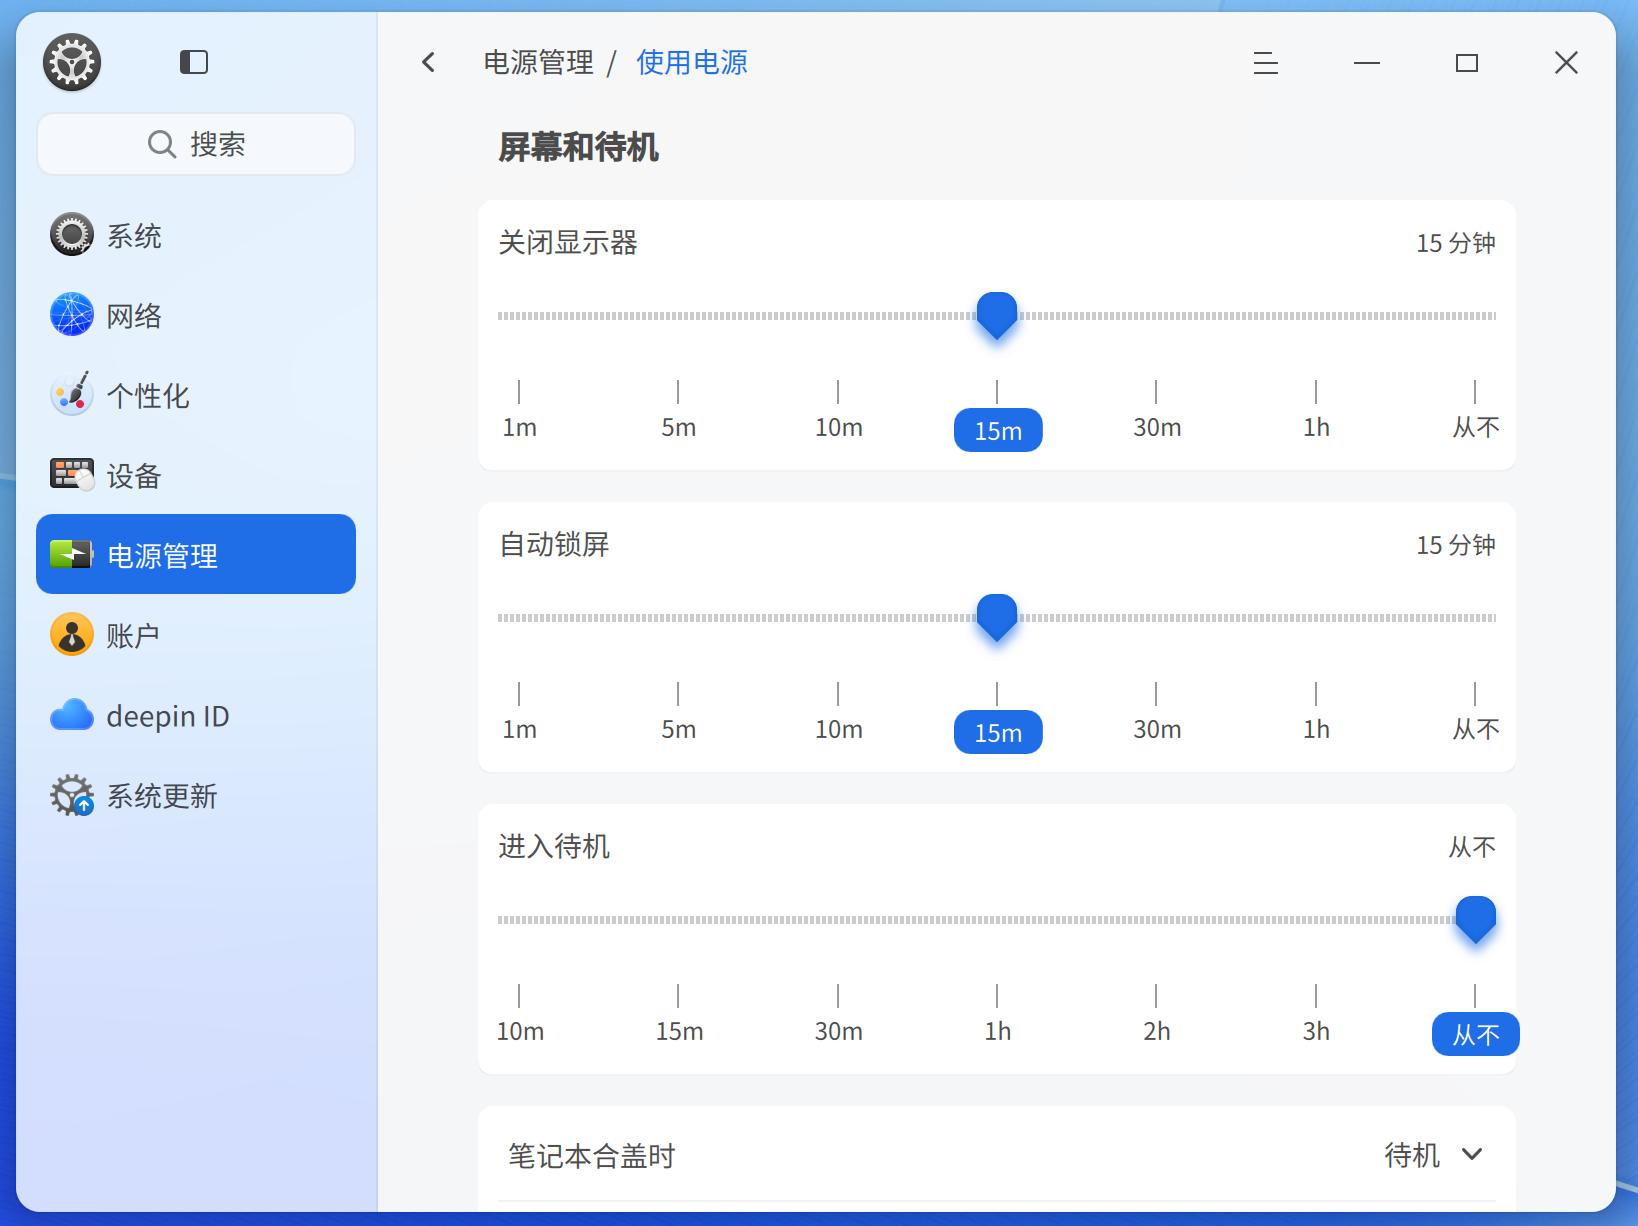1638x1226 pixels.
Task: Open 系统 settings icon in sidebar
Action: click(72, 235)
